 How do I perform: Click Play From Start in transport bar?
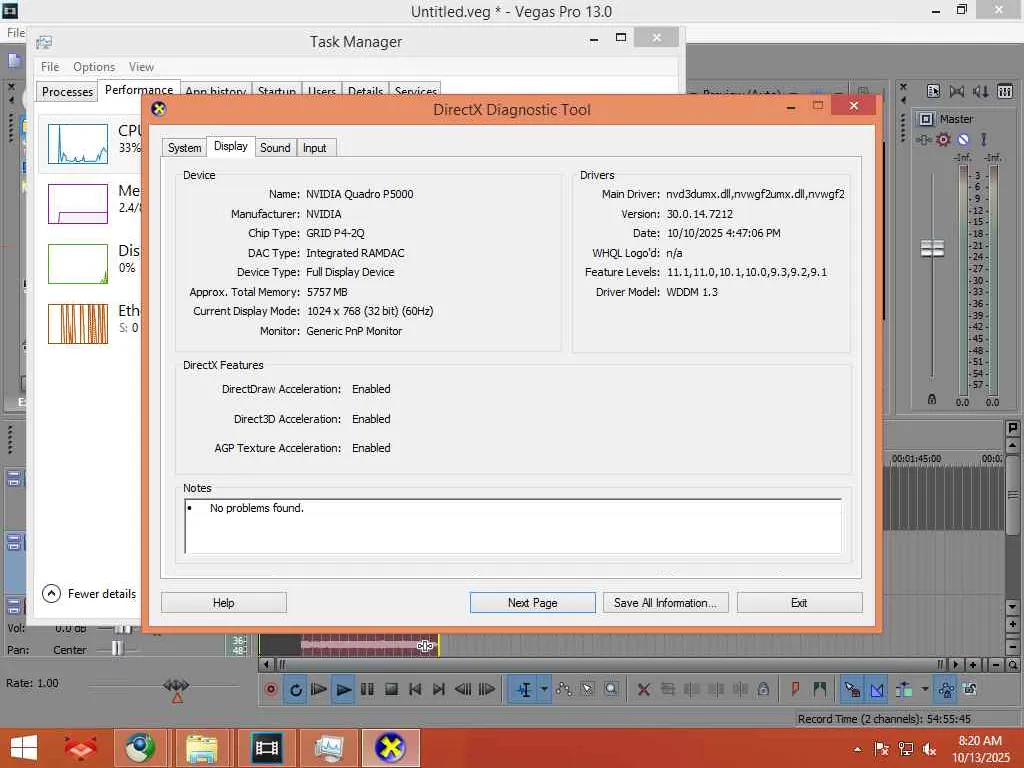click(319, 689)
